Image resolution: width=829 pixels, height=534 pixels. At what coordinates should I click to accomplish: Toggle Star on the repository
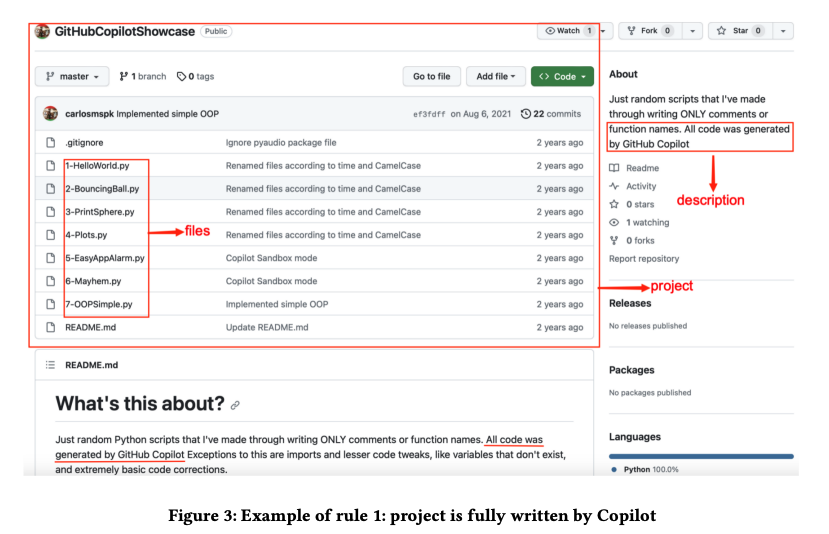coord(740,31)
